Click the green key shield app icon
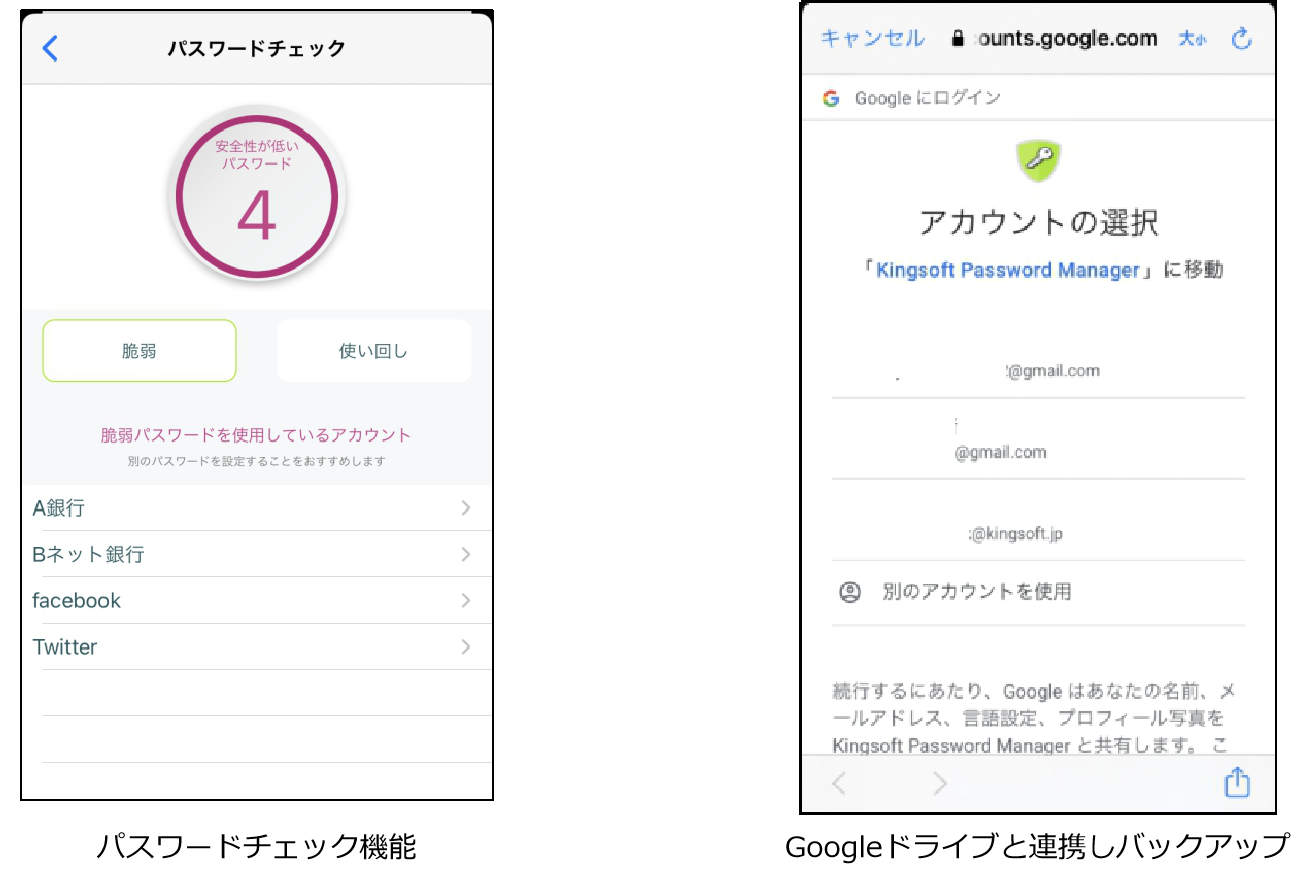This screenshot has width=1310, height=875. point(1038,160)
